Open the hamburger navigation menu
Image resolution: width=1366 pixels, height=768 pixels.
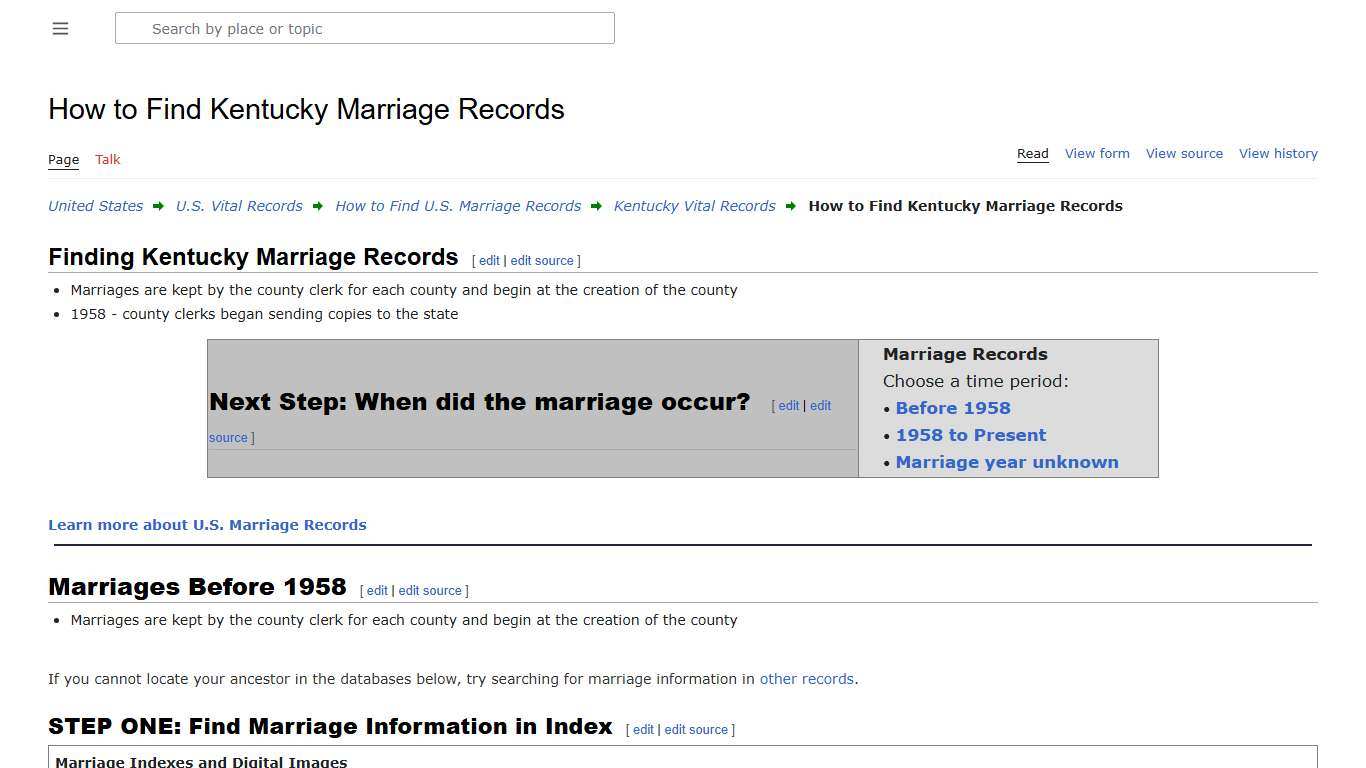point(60,28)
